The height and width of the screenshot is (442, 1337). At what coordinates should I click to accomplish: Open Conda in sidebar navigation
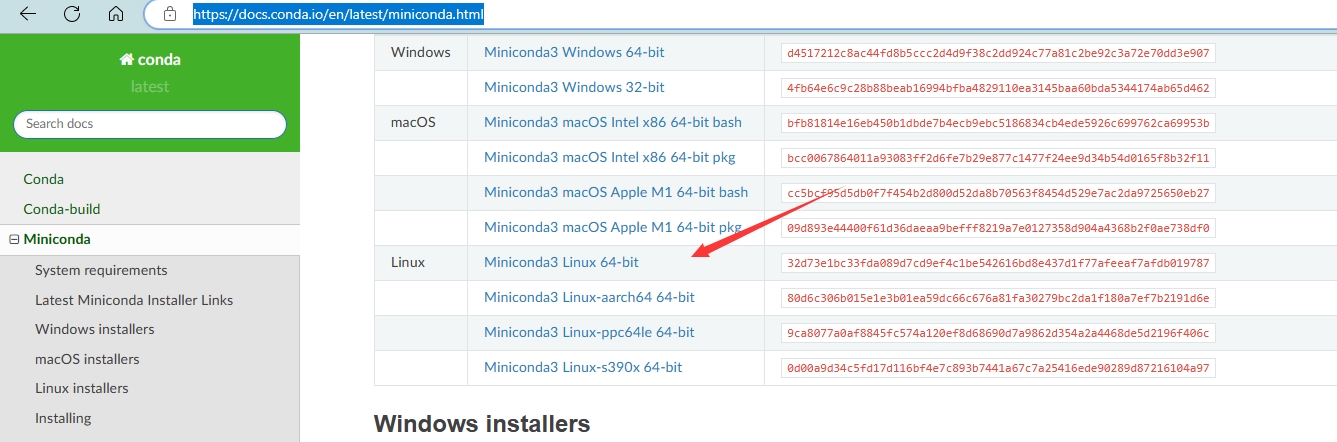point(43,179)
